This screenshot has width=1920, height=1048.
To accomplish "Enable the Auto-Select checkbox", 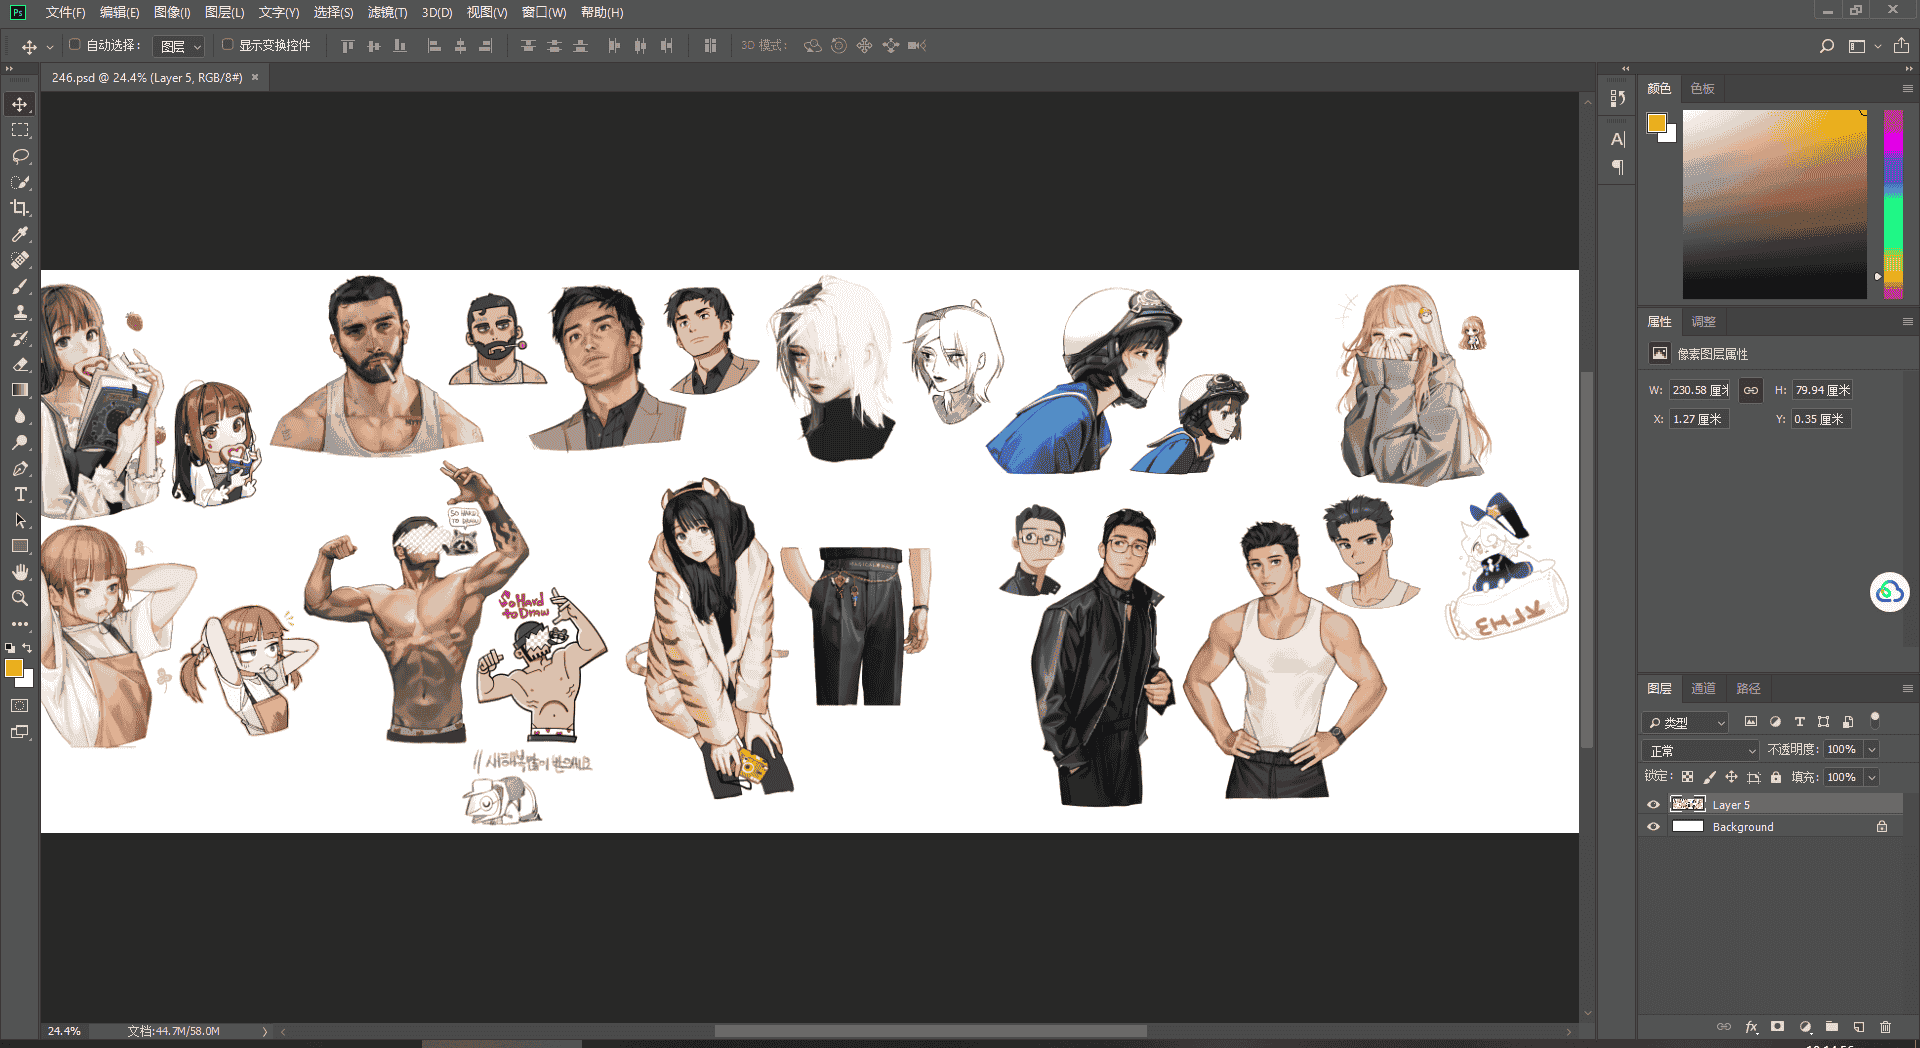I will [x=74, y=45].
